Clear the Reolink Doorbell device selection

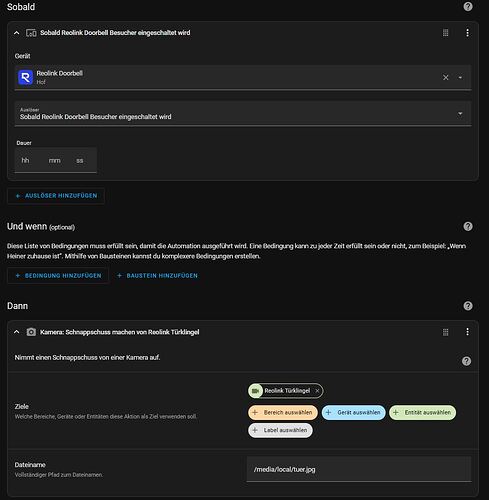[445, 77]
